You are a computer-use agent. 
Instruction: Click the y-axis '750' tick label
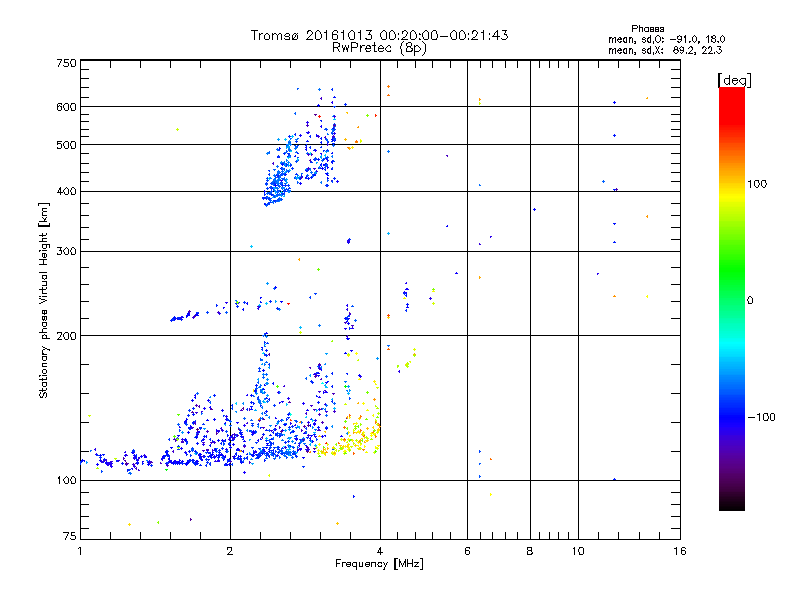click(x=66, y=63)
